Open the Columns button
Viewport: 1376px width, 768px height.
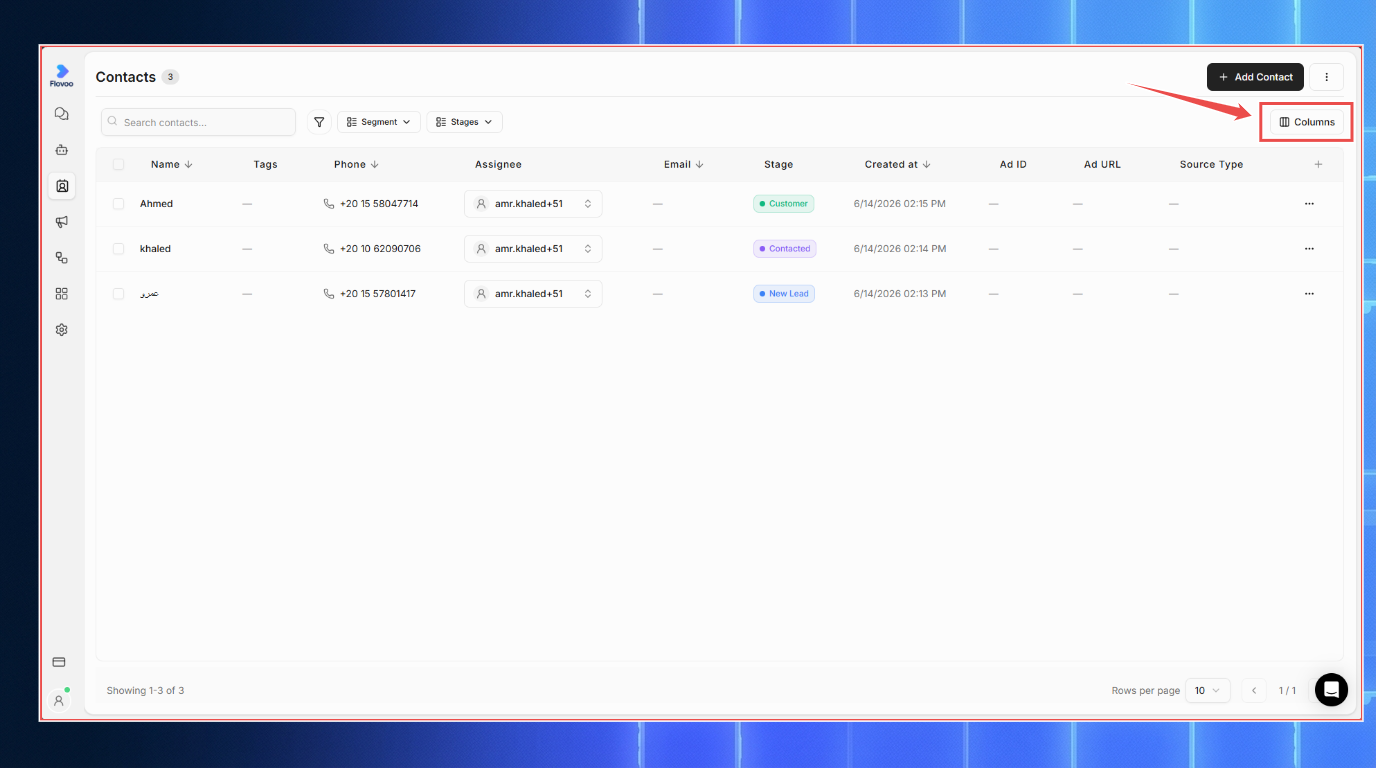click(x=1306, y=122)
